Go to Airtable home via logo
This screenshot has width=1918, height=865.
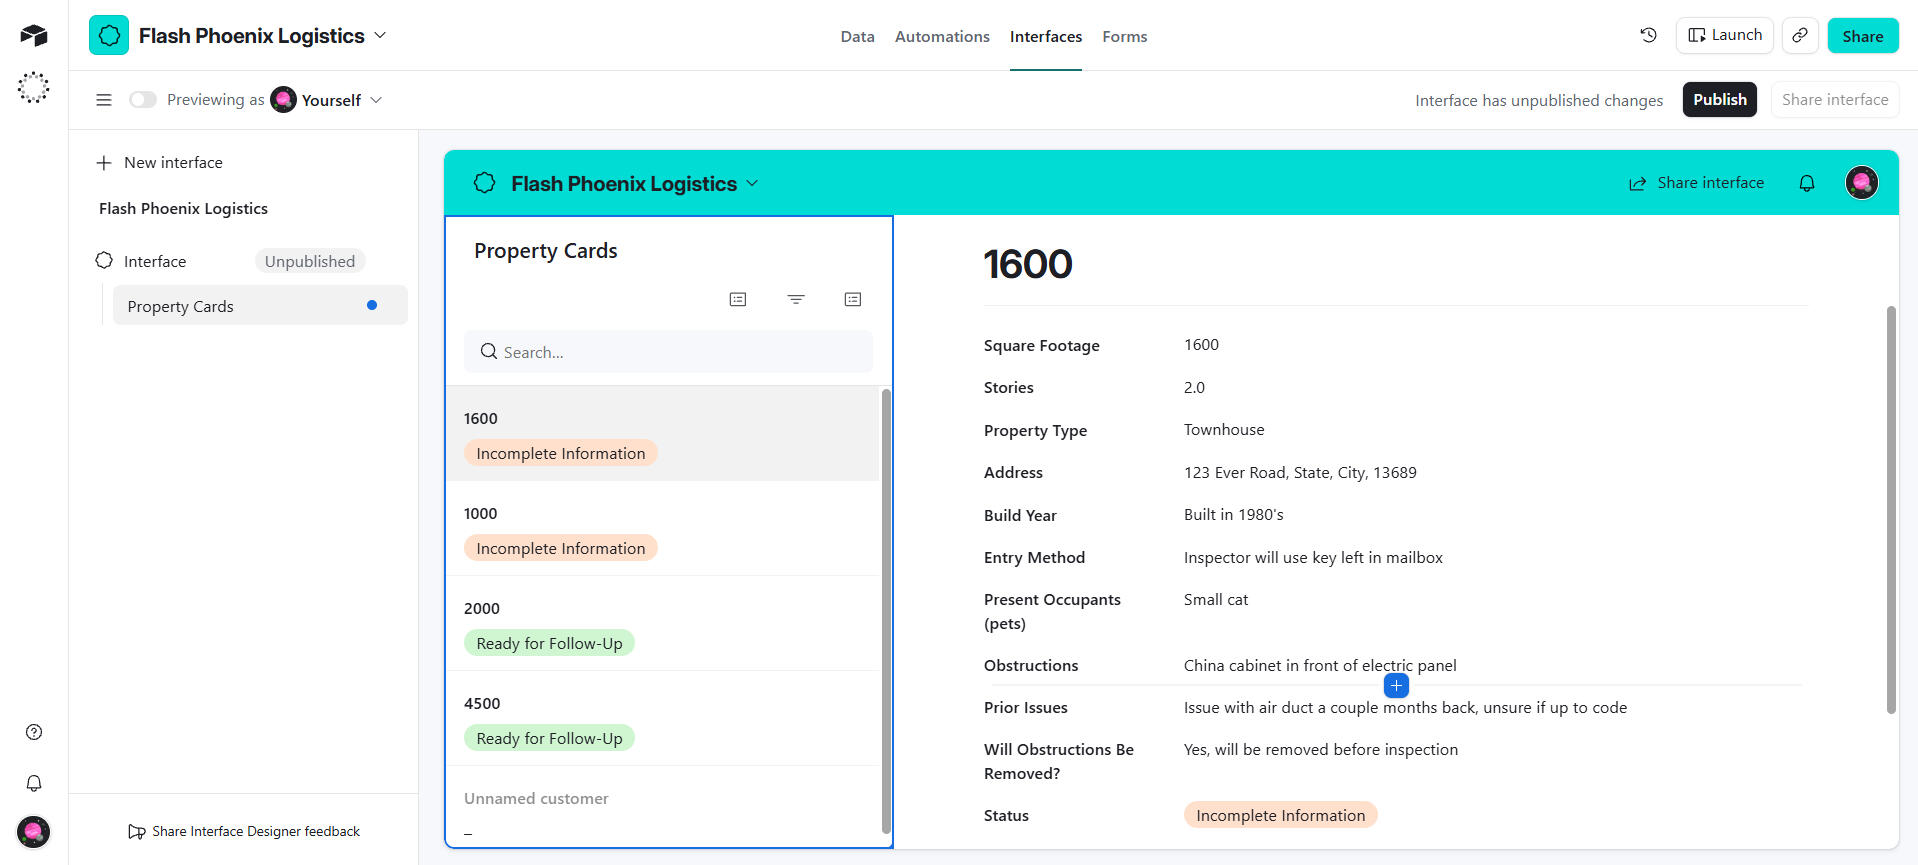click(x=33, y=36)
